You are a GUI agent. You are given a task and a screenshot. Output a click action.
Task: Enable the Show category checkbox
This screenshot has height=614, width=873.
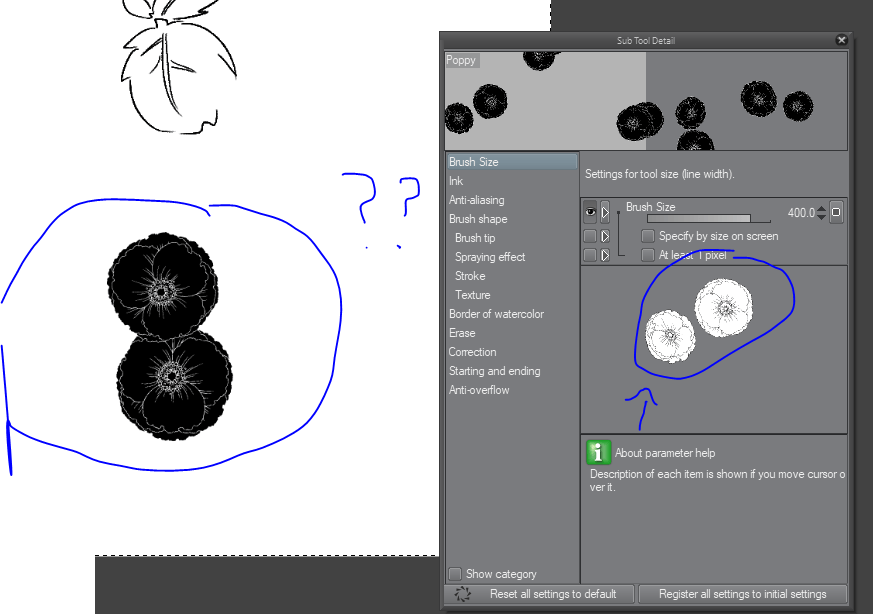click(455, 574)
